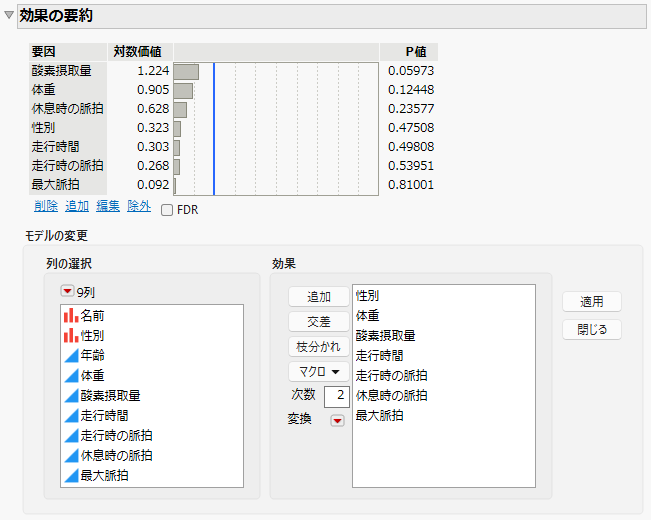Collapse the 効果の要約 disclosure triangle
Screen dimensions: 651x520
click(x=9, y=16)
